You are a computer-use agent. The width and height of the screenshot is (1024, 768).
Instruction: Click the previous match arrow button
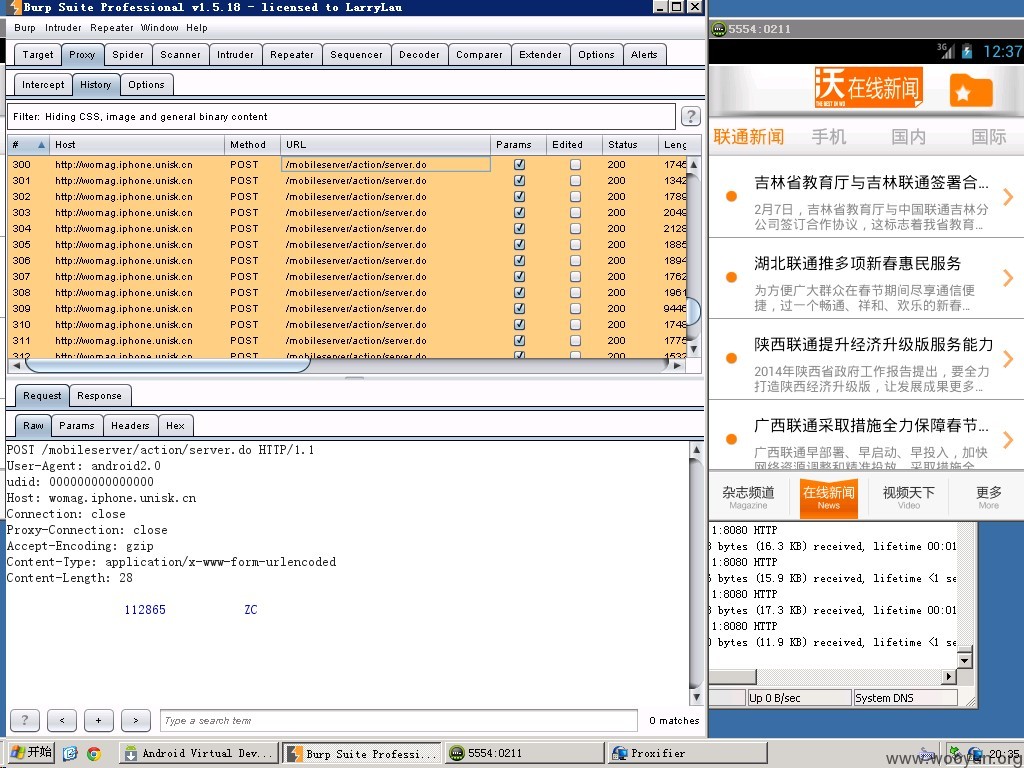tap(62, 720)
